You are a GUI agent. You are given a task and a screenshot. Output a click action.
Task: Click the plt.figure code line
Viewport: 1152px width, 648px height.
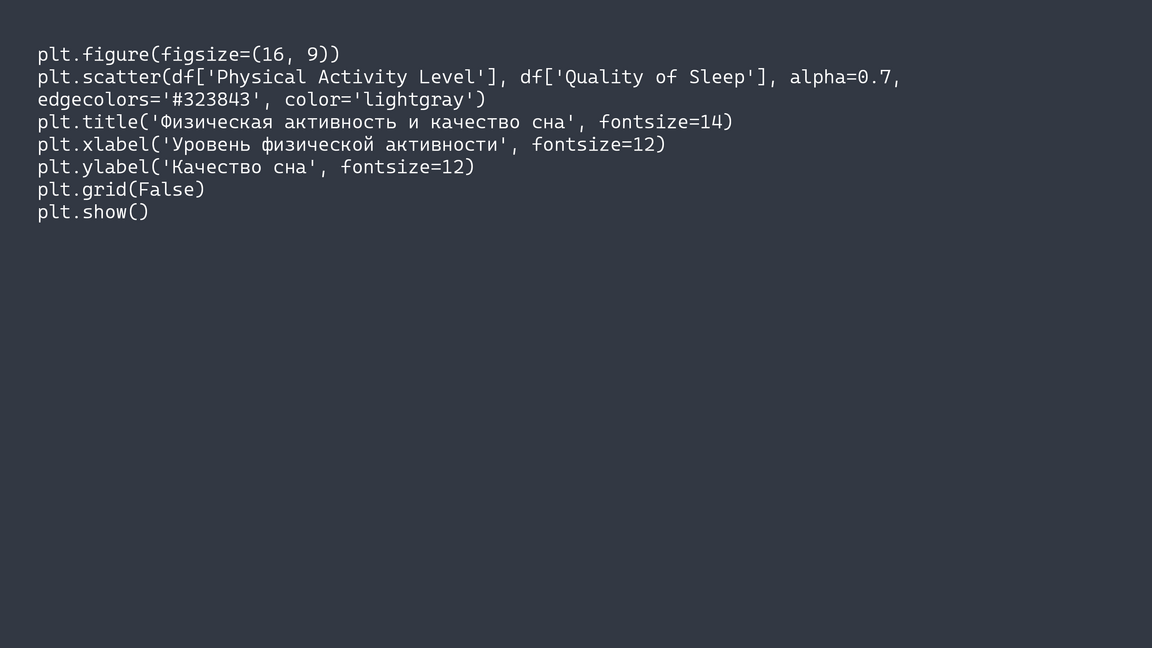pos(188,54)
